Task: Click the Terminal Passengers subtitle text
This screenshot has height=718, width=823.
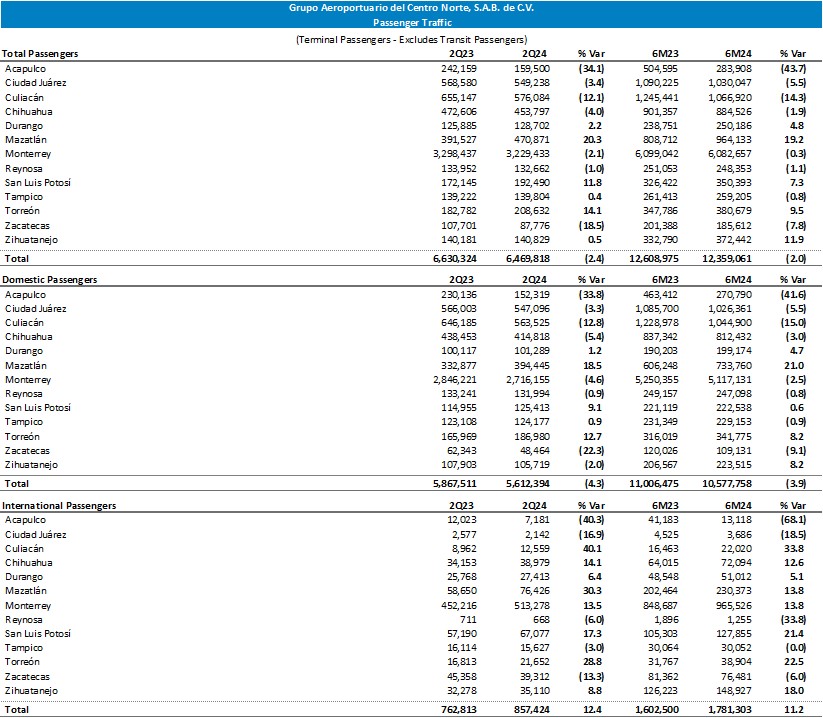Action: 411,38
